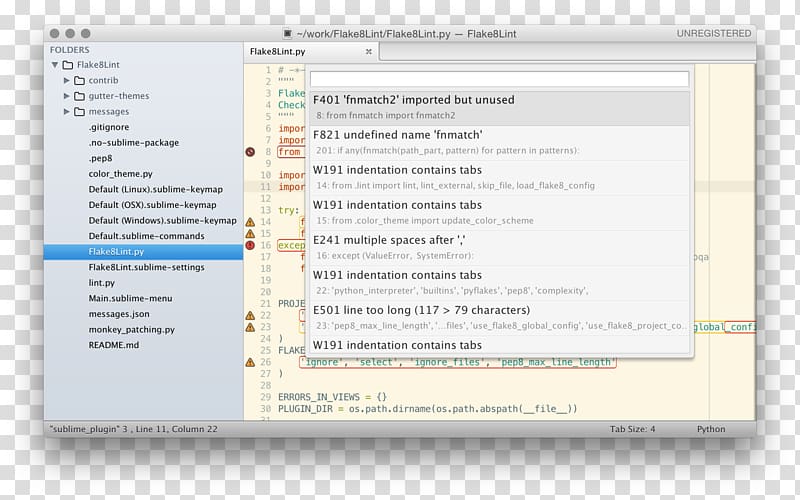Click the PLUGIN_DIR line of code
This screenshot has width=800, height=500.
click(428, 409)
